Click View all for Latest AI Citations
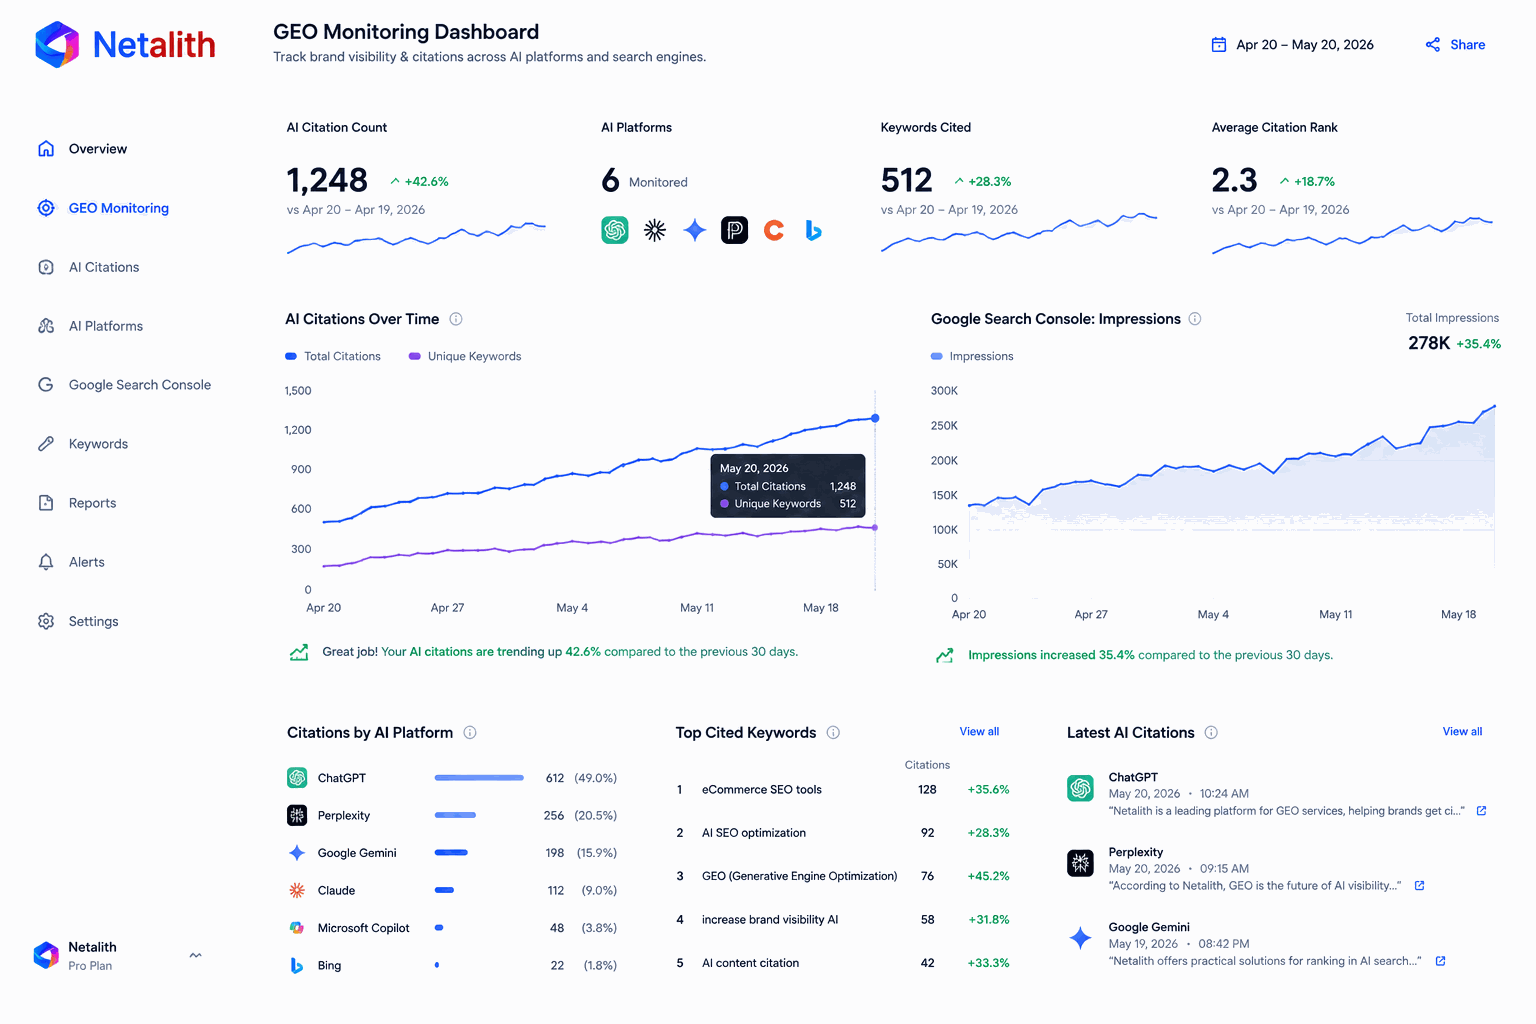The height and width of the screenshot is (1024, 1536). click(1462, 732)
